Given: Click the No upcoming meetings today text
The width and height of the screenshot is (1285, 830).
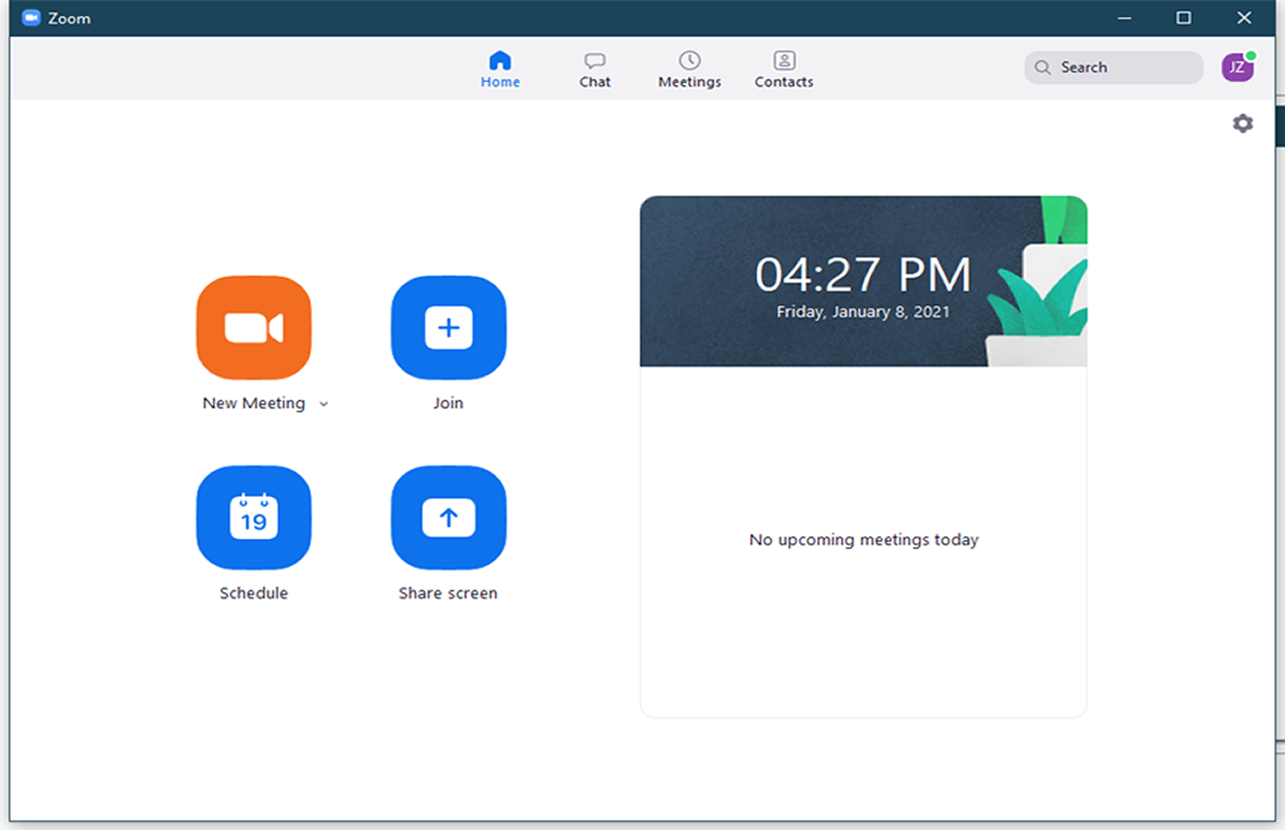Looking at the screenshot, I should click(864, 540).
